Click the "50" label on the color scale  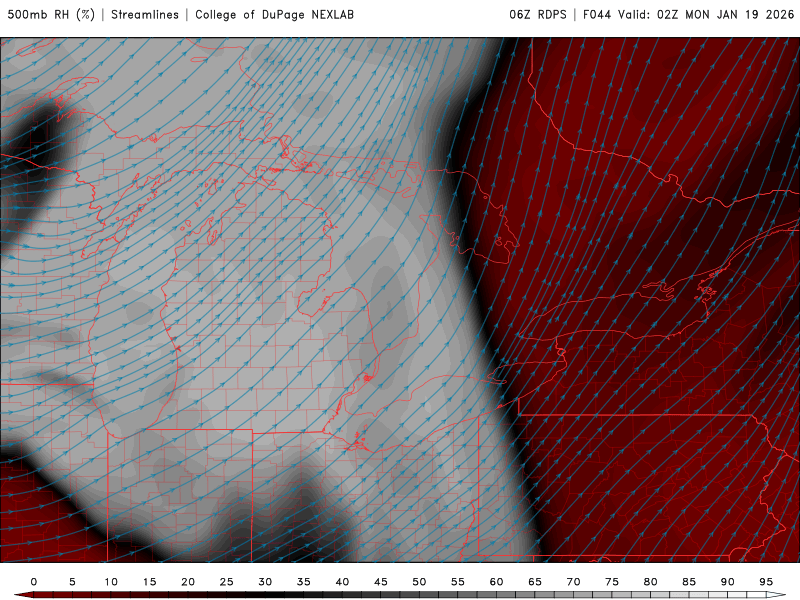point(419,582)
